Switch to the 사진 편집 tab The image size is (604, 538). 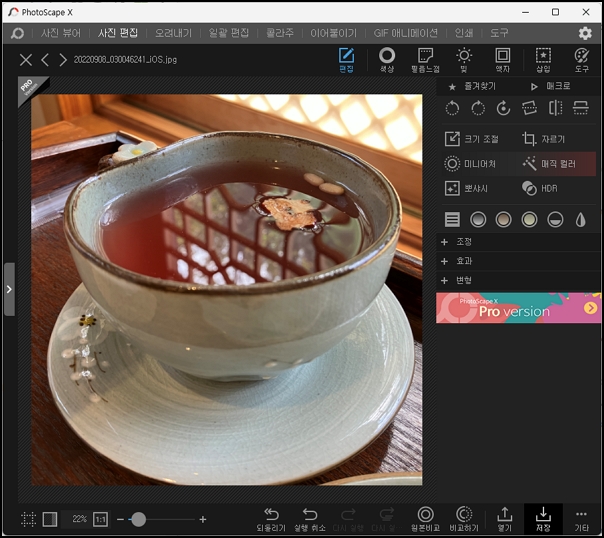click(117, 33)
